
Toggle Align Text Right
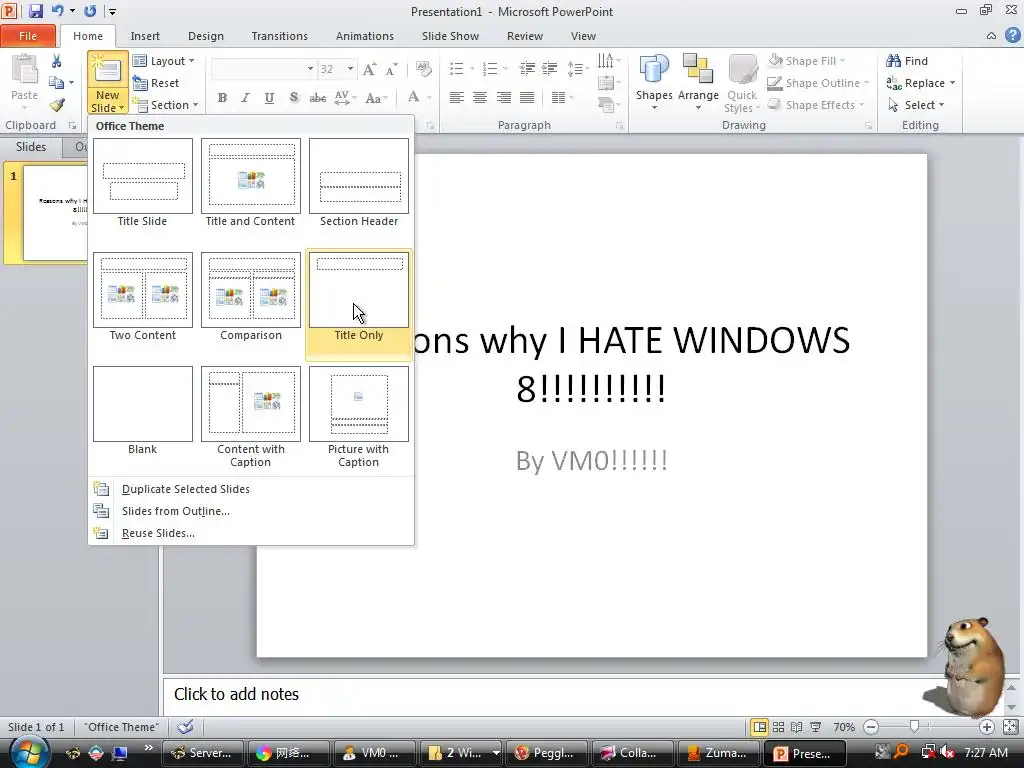[504, 98]
